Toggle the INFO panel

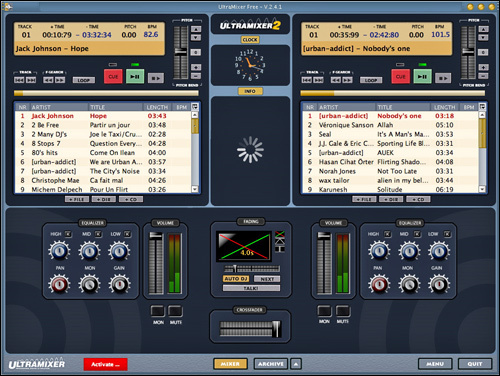(x=250, y=91)
